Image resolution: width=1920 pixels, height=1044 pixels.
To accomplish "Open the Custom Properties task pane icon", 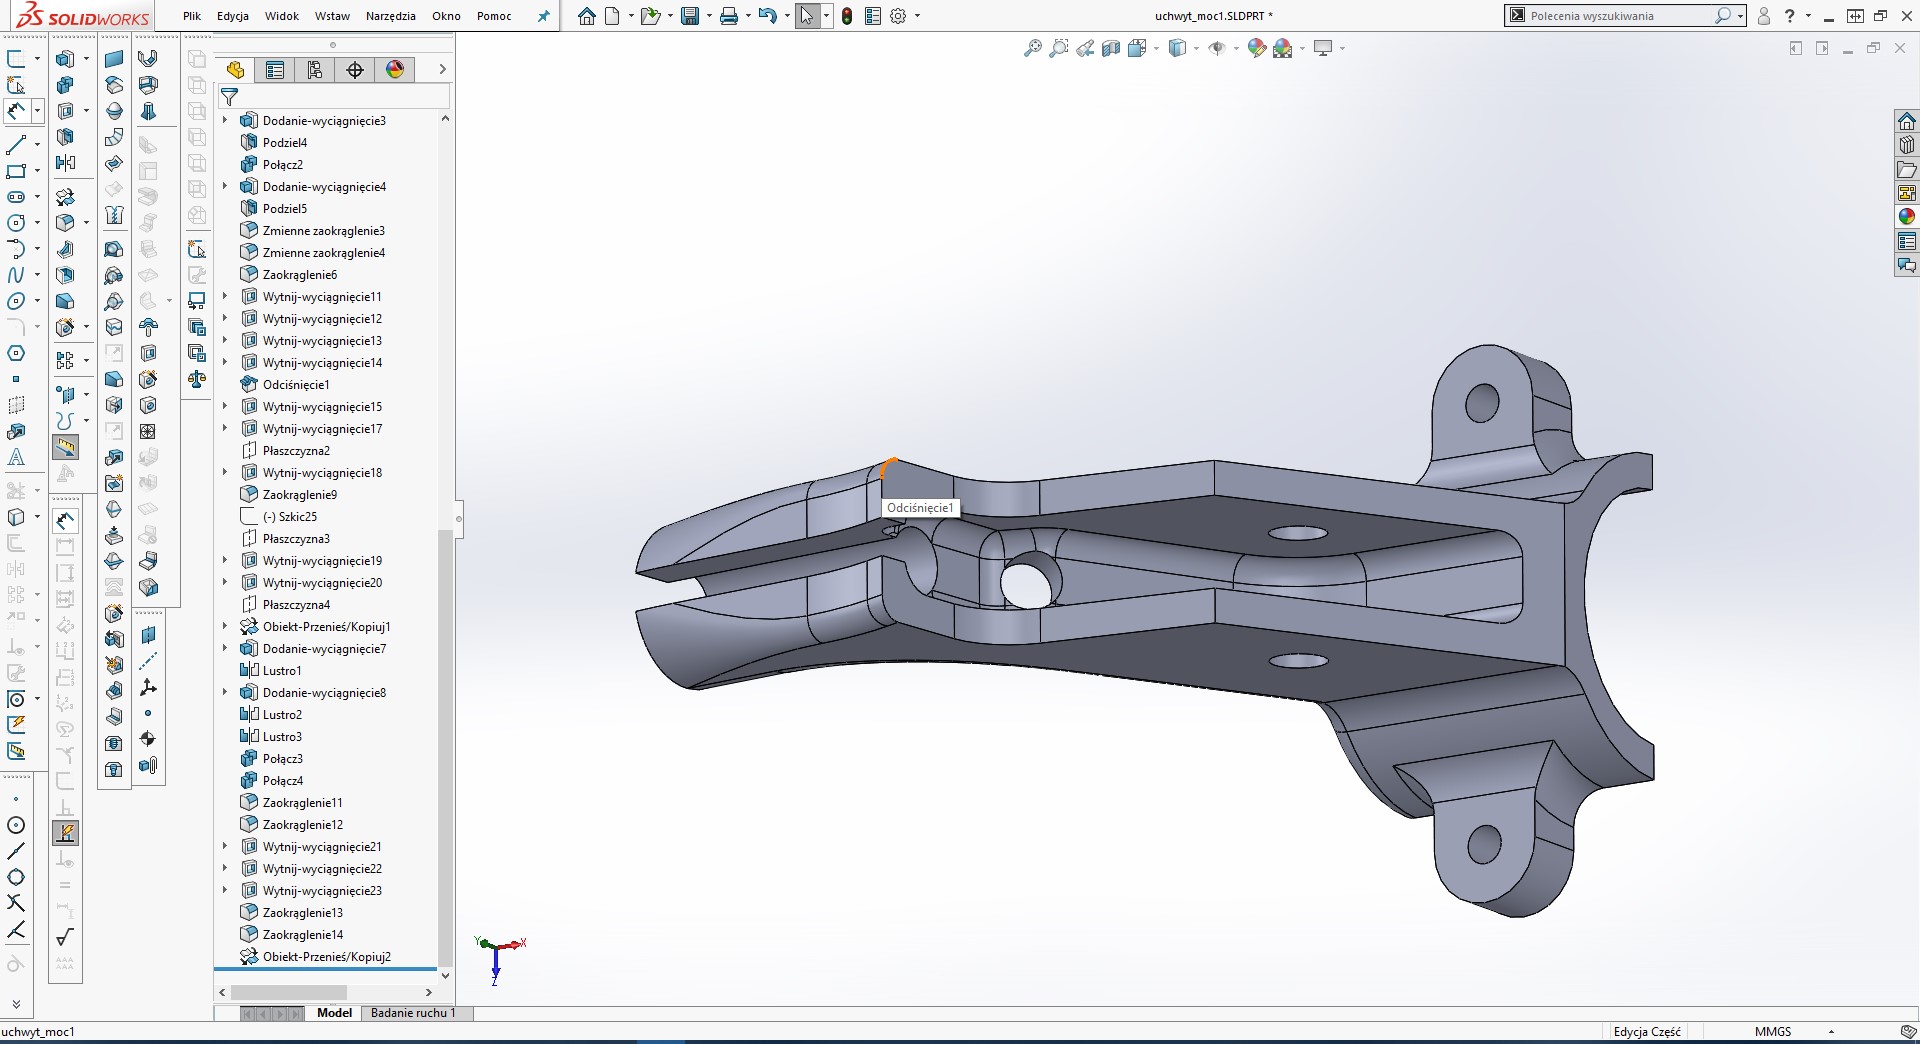I will click(1907, 241).
